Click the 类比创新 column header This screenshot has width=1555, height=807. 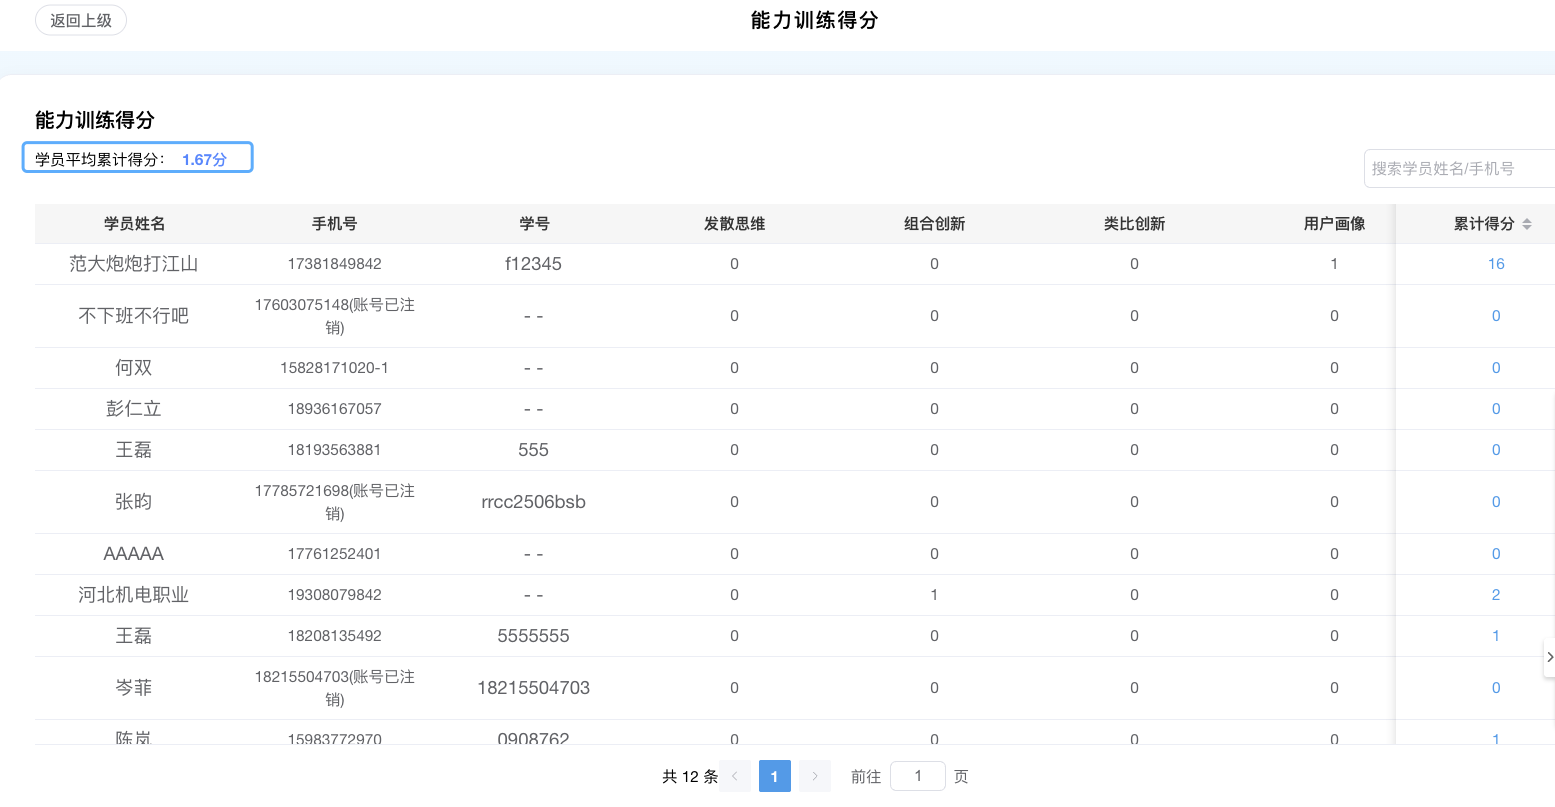pos(1135,224)
